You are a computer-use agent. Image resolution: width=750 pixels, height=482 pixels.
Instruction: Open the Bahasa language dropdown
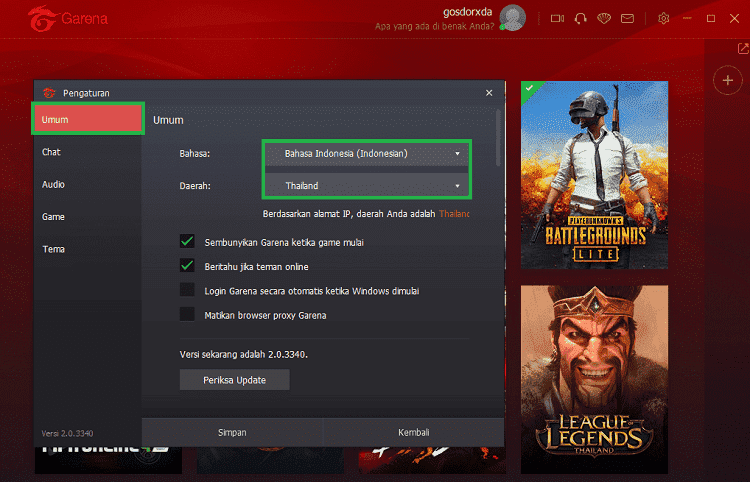367,153
